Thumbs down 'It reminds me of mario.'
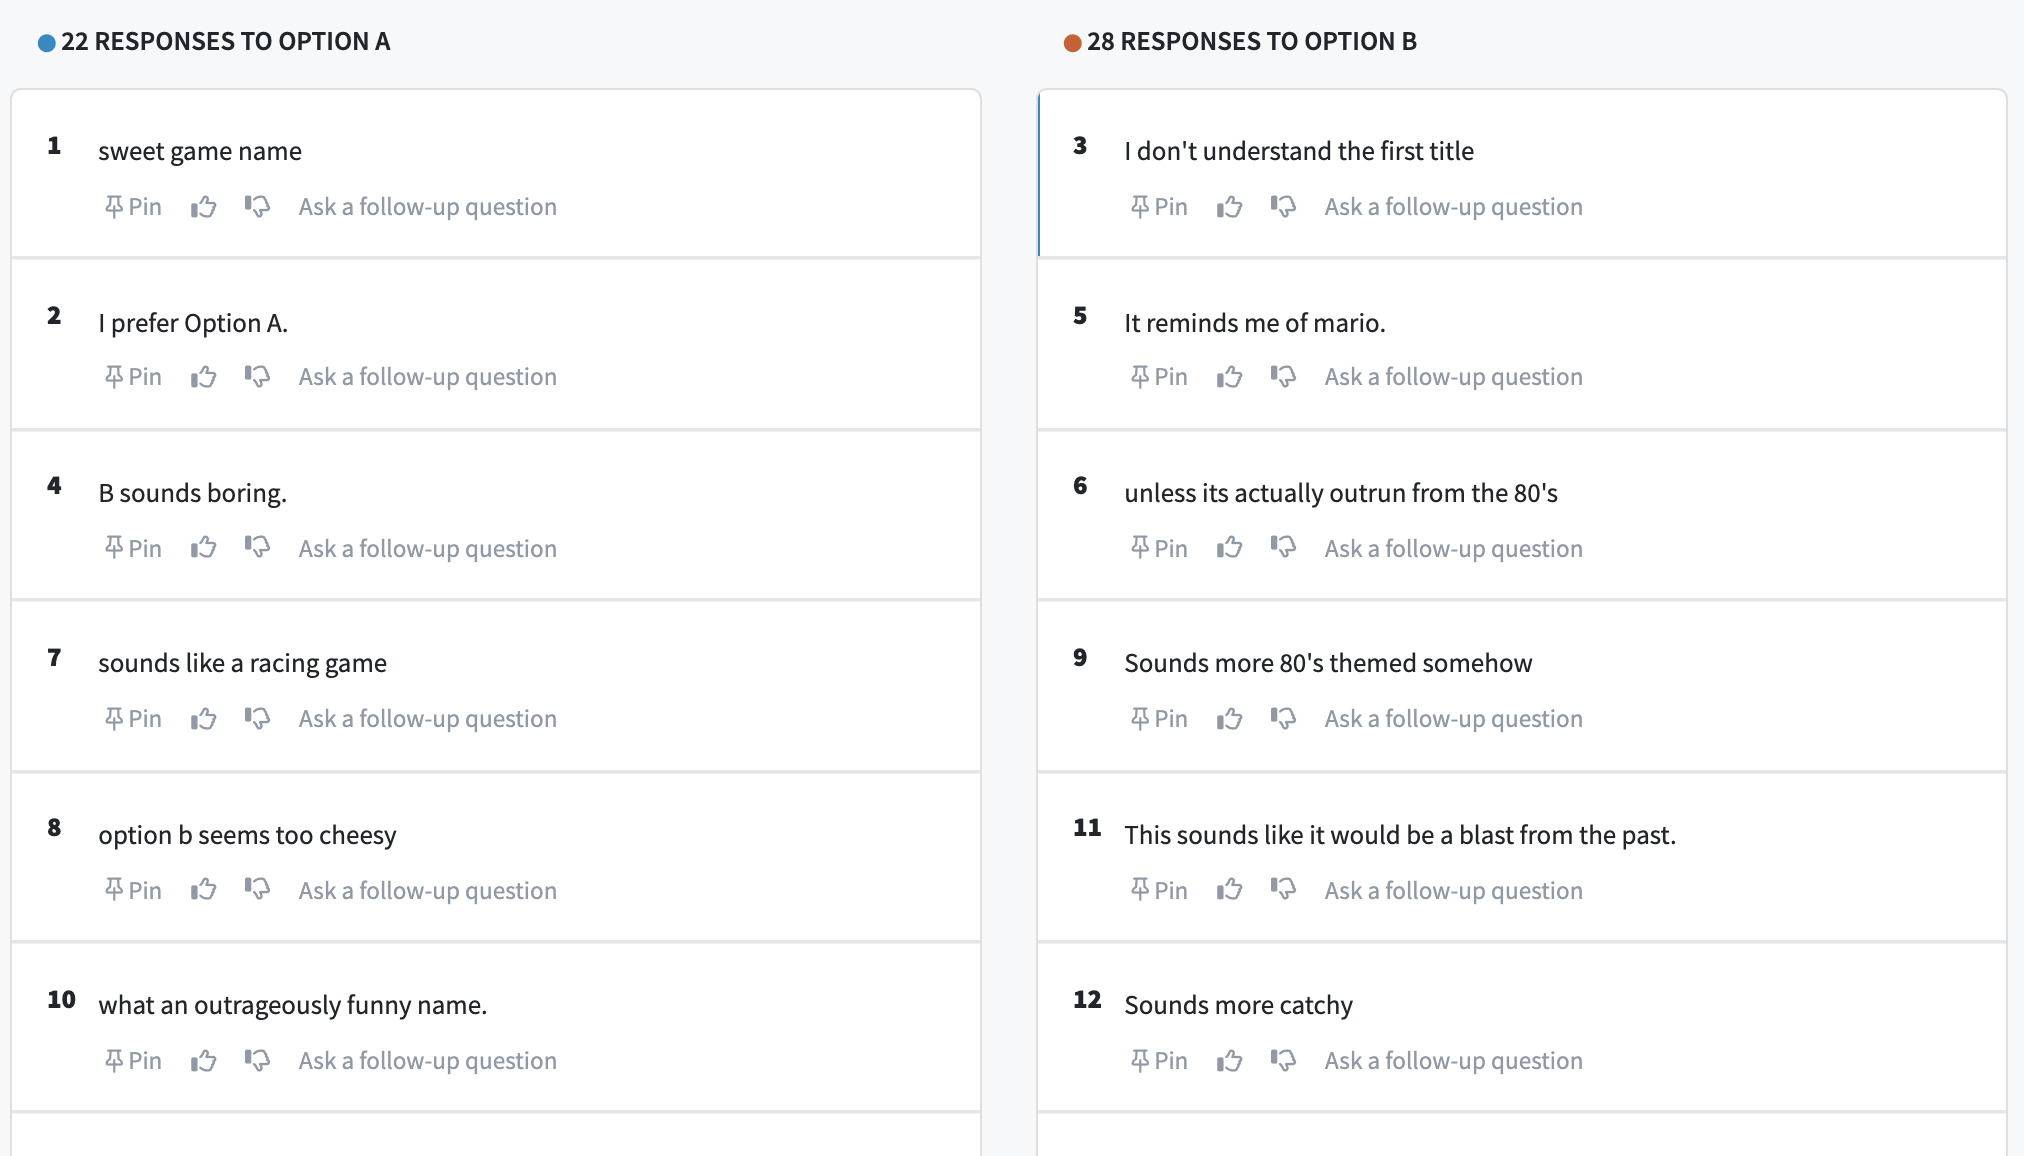2024x1156 pixels. point(1283,377)
